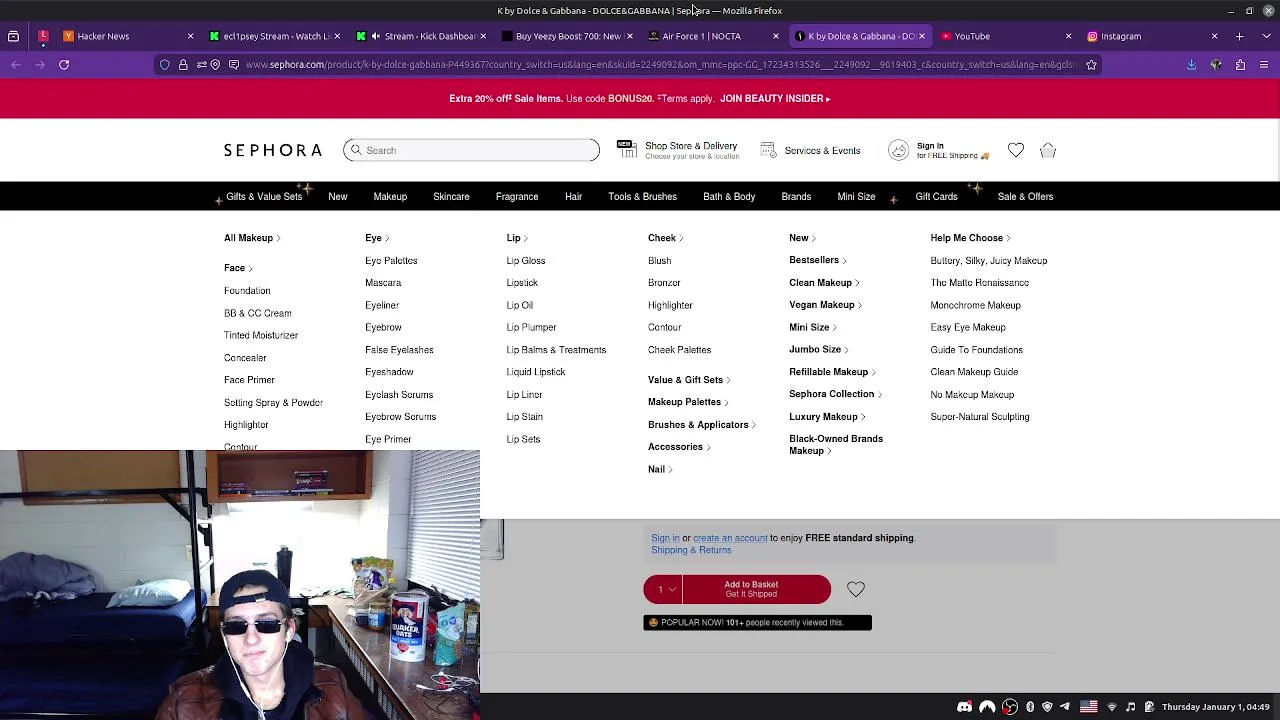Open Refillable Makeup category
Screen dimensions: 1280x720
831,372
